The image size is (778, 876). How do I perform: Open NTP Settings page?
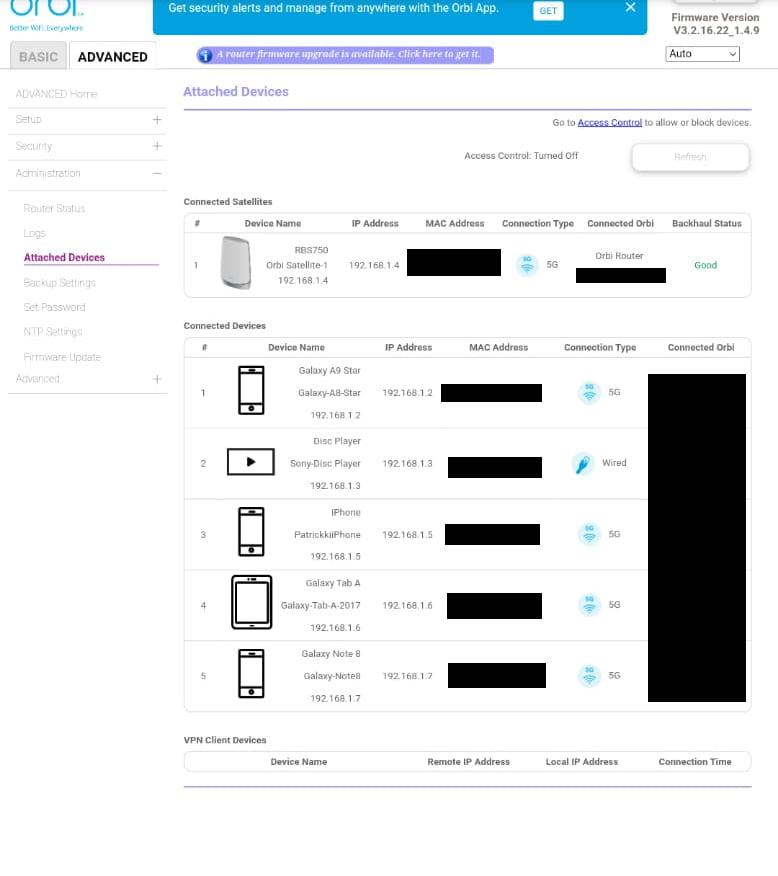point(53,332)
